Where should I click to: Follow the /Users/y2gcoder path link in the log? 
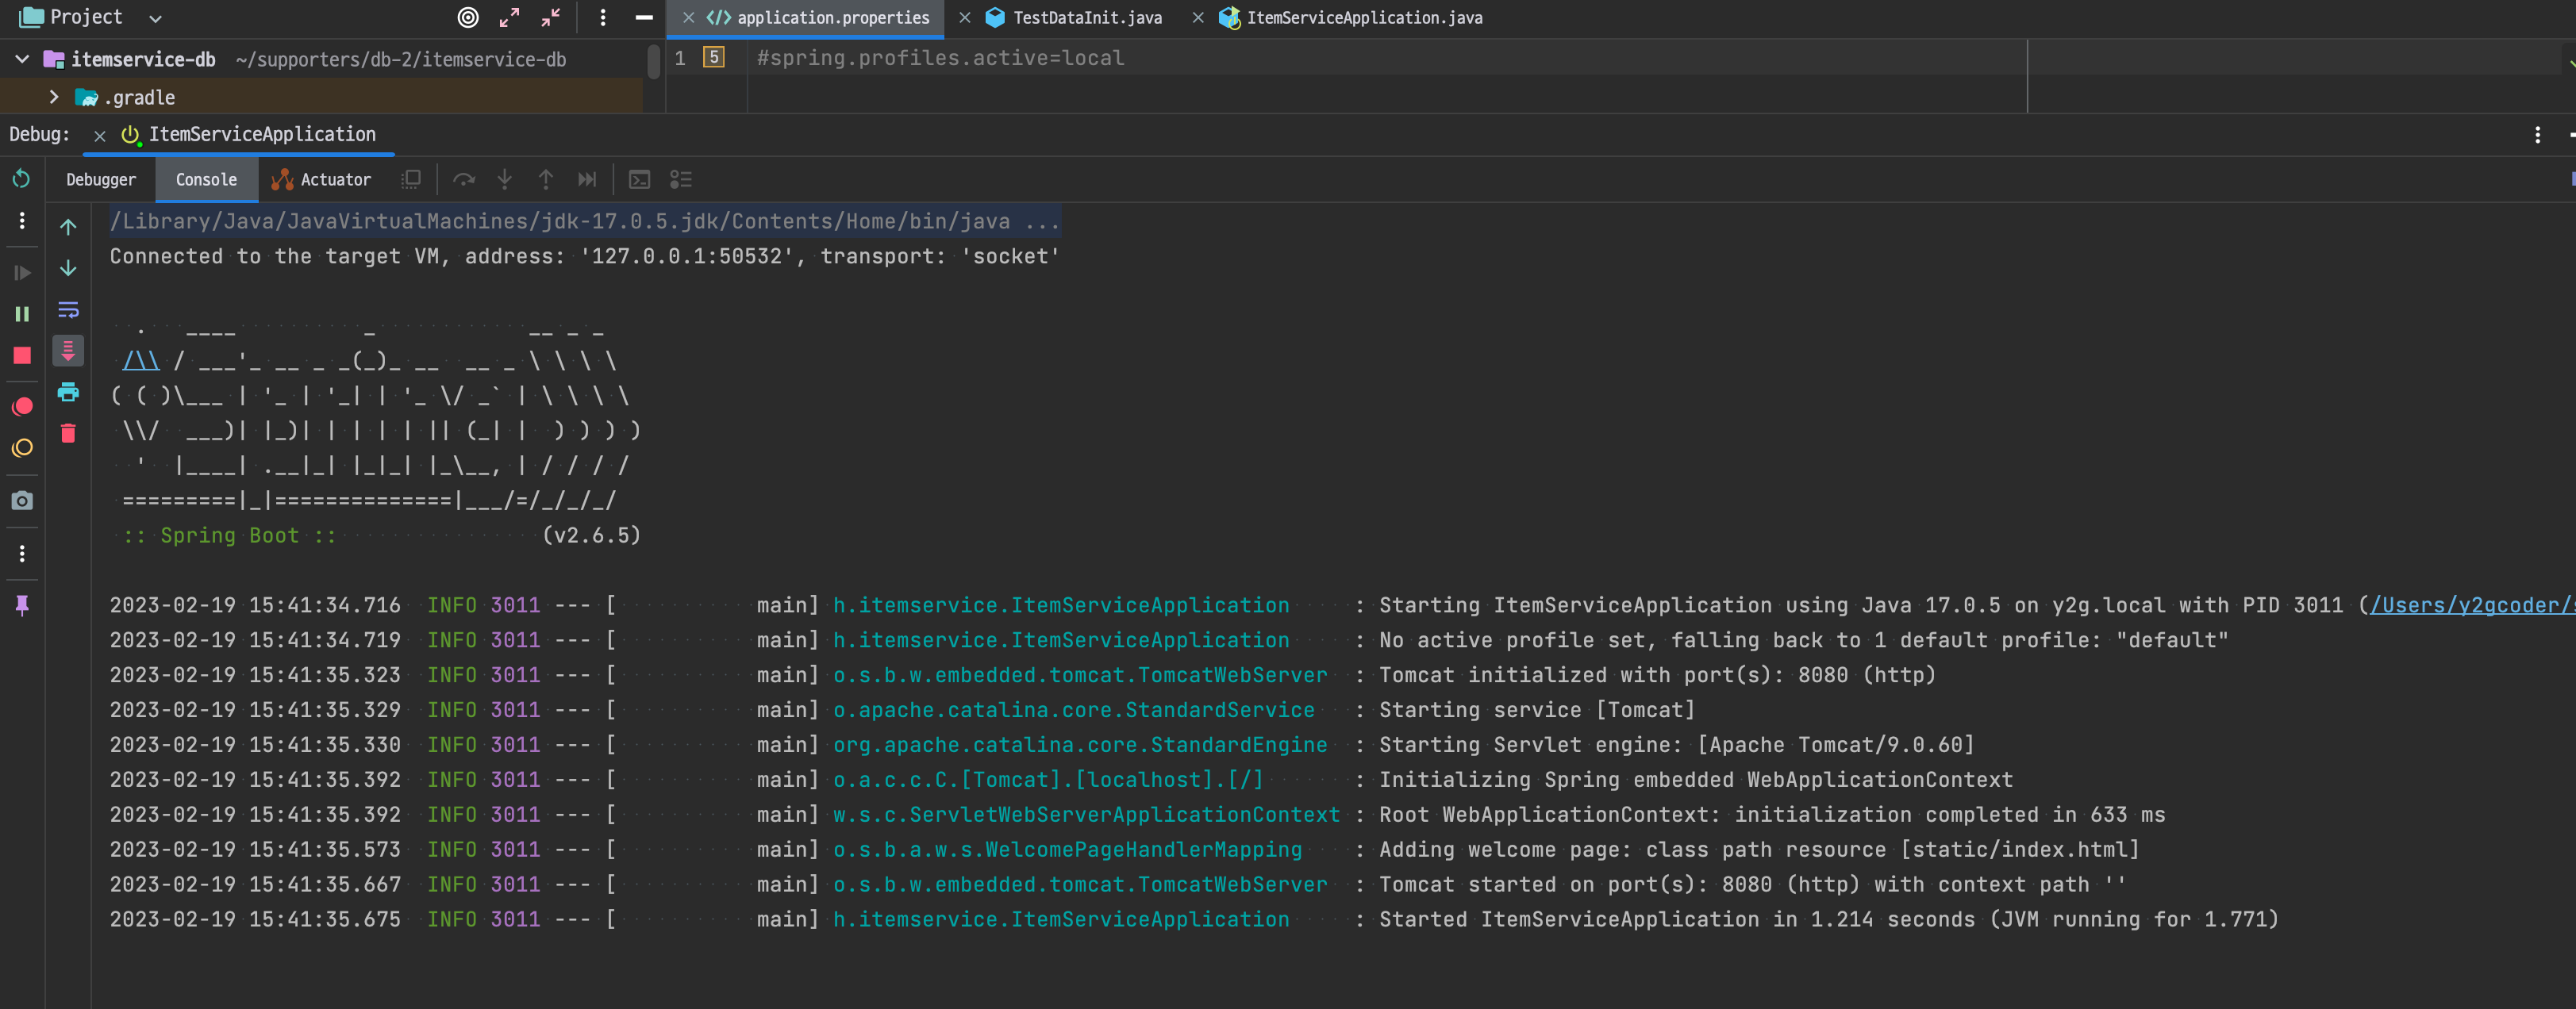(x=2472, y=605)
